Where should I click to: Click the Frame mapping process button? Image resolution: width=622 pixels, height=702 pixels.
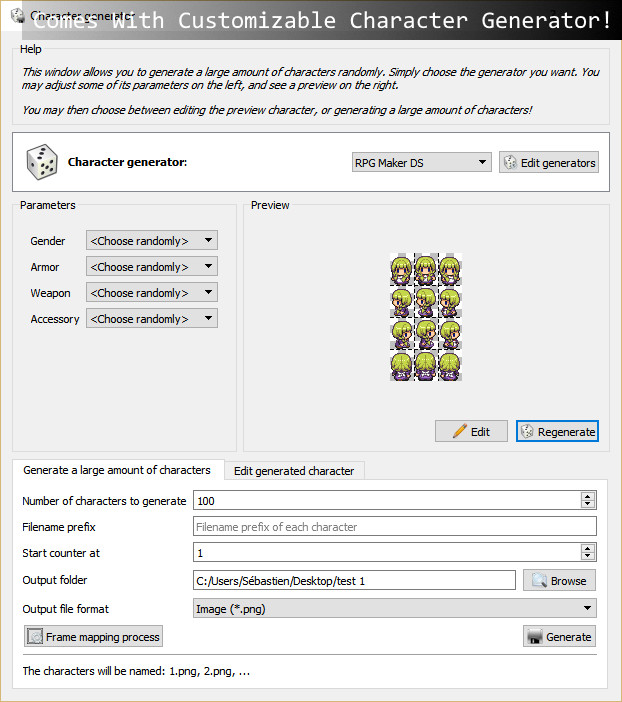pyautogui.click(x=93, y=636)
